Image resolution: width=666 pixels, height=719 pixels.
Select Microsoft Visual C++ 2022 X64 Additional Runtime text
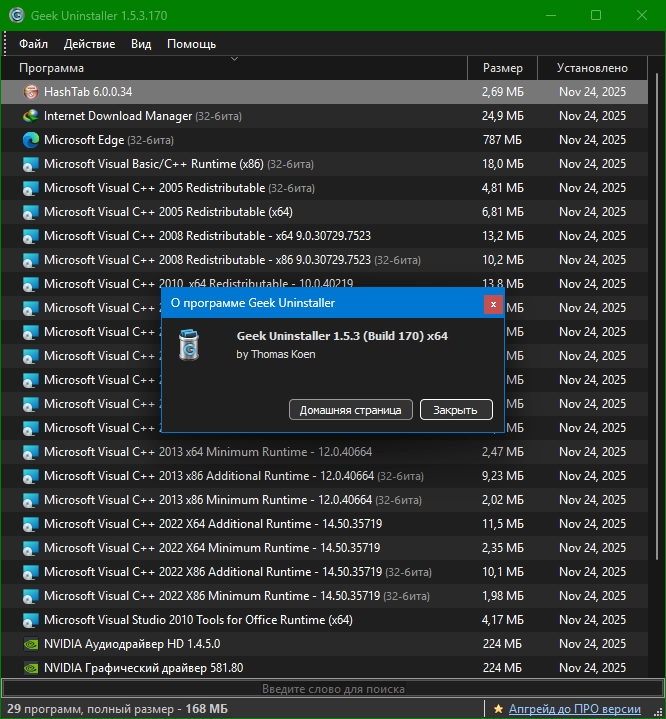point(213,524)
